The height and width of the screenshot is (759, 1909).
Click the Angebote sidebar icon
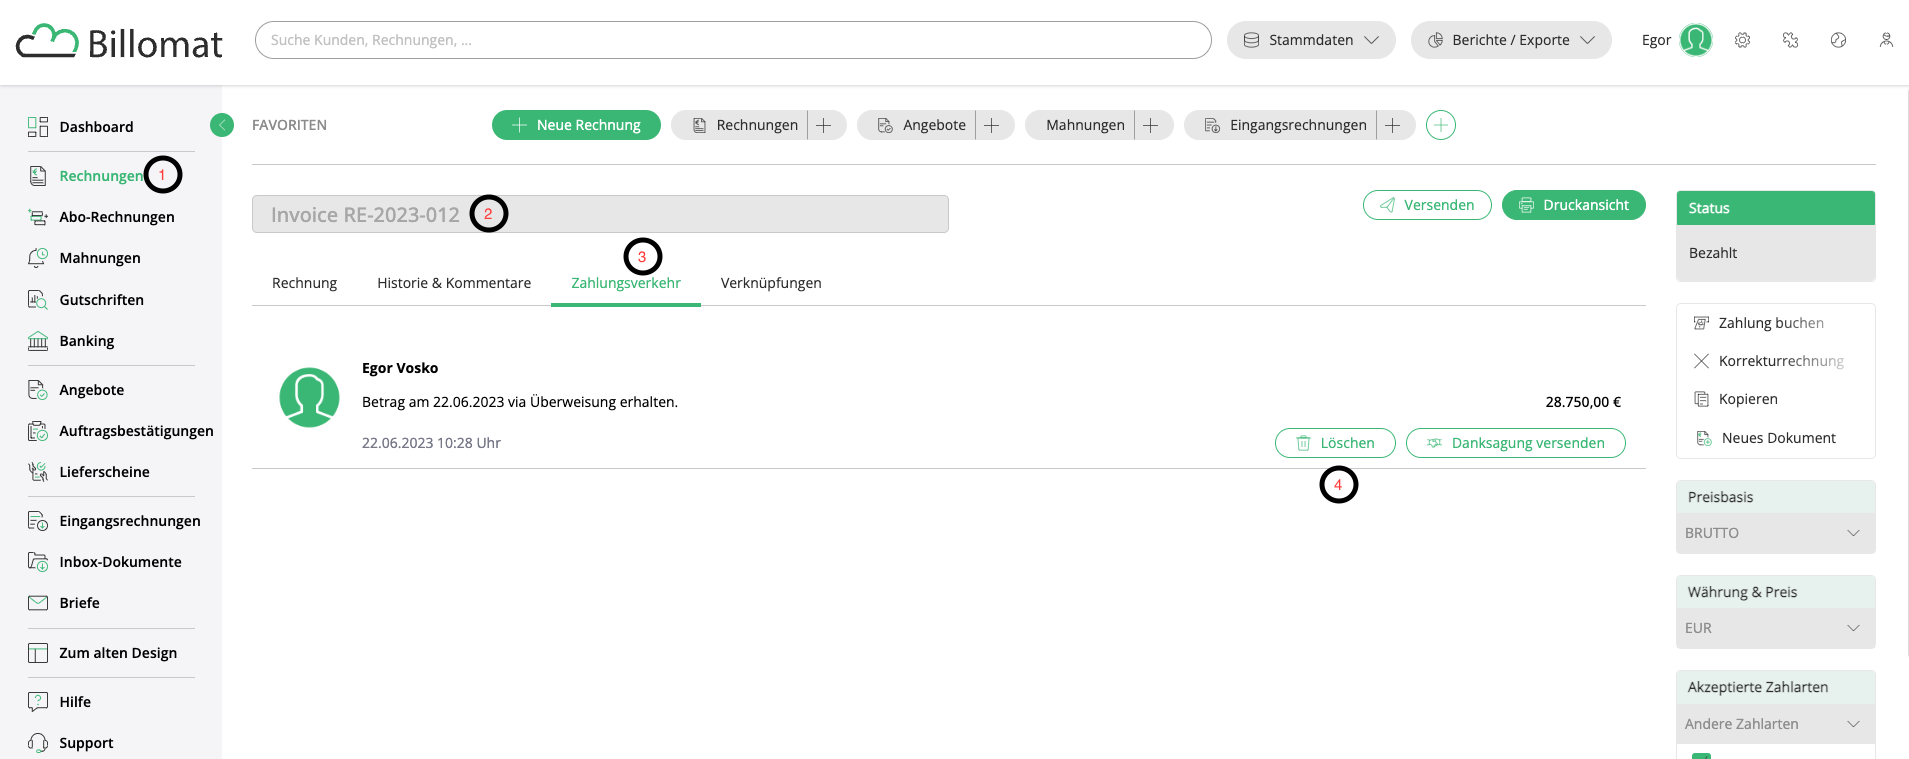(x=38, y=390)
